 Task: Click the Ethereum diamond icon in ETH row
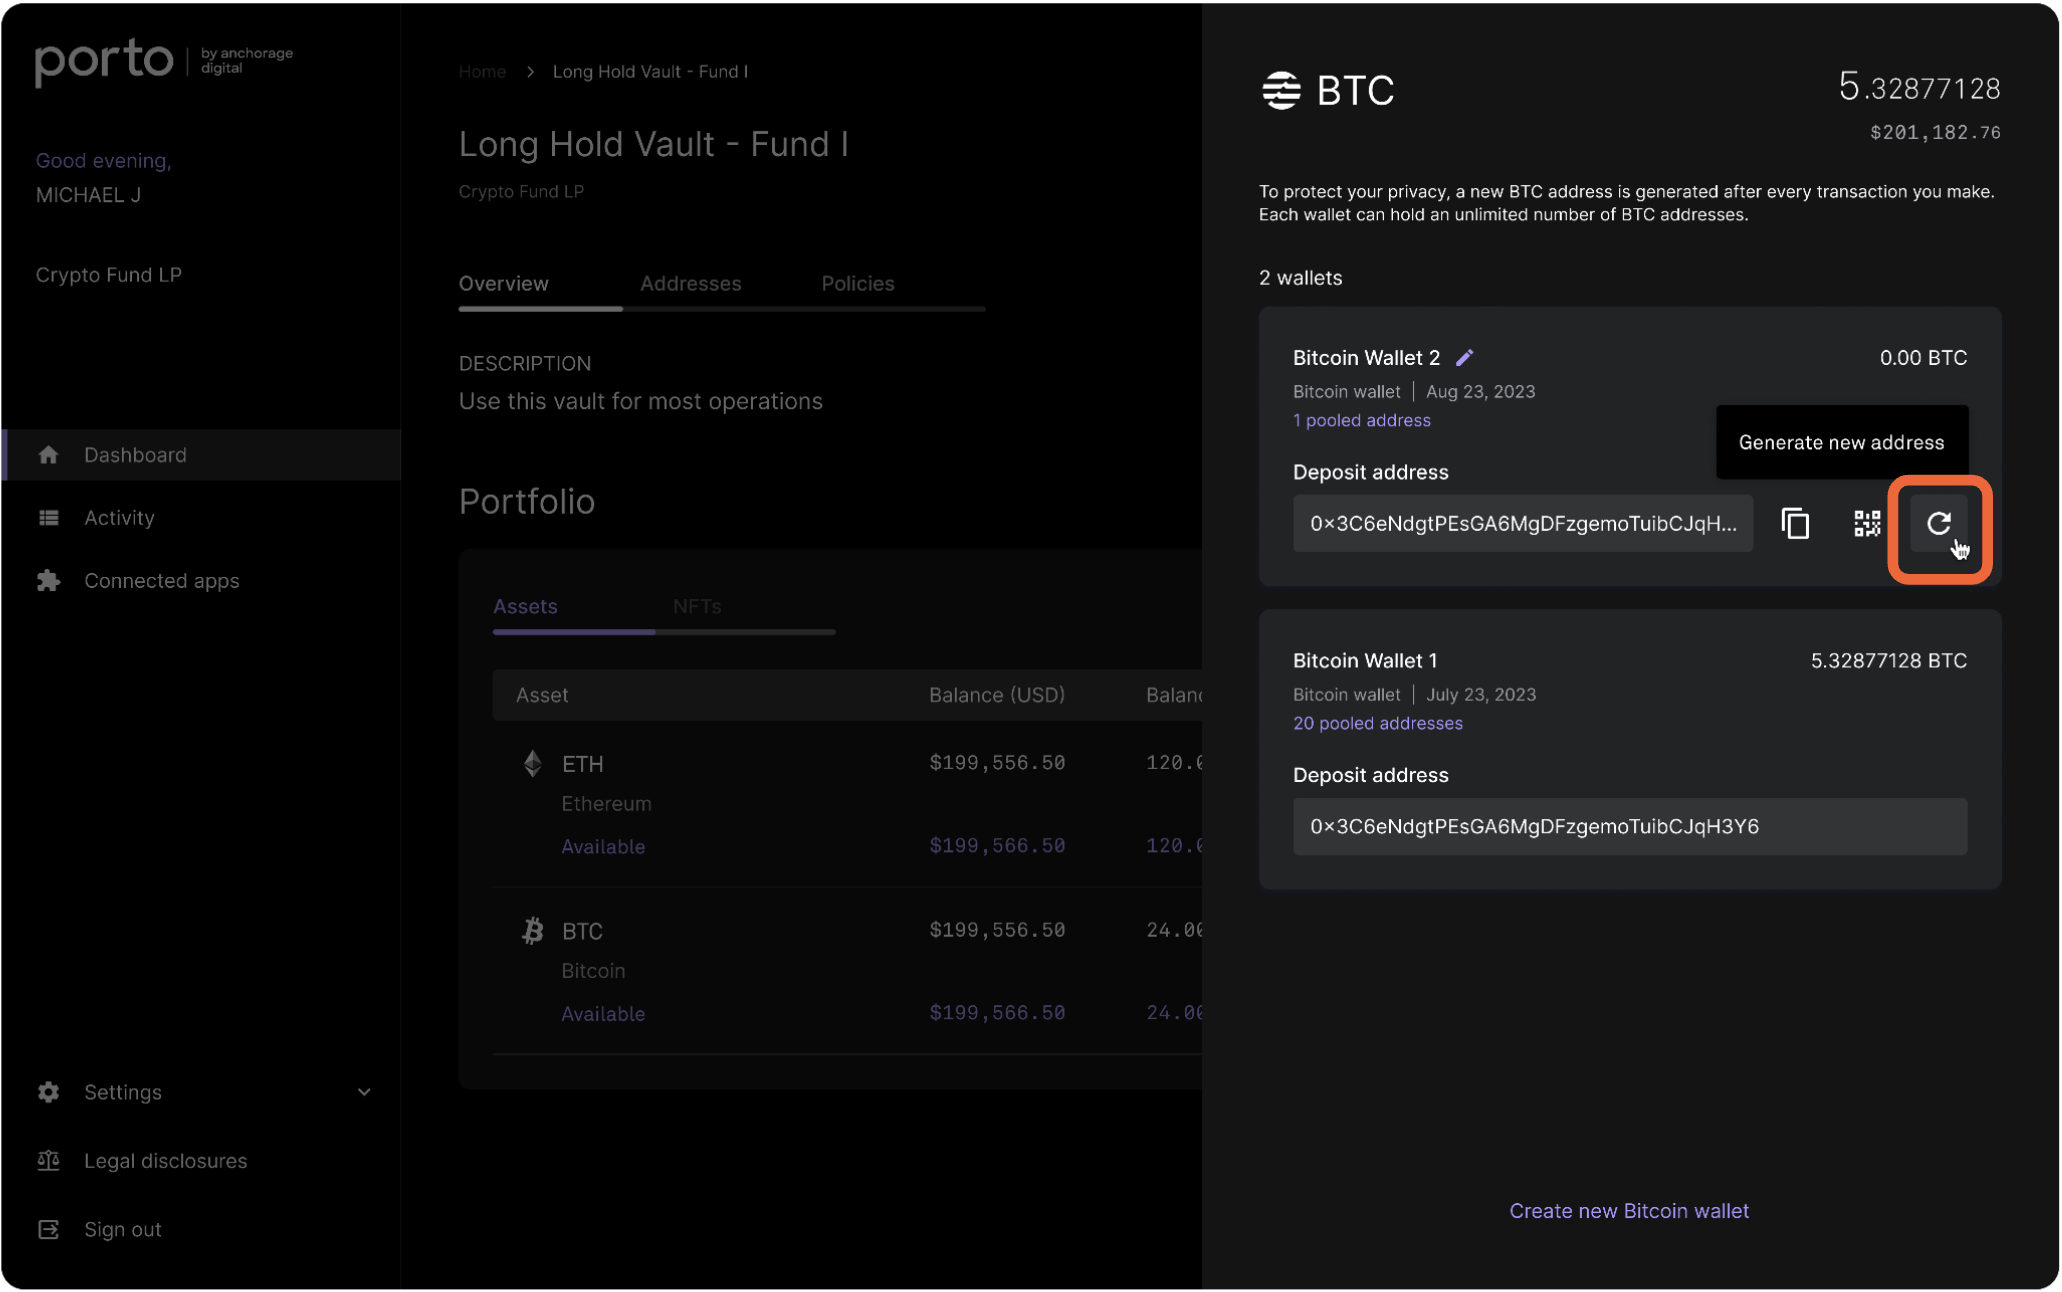click(533, 764)
